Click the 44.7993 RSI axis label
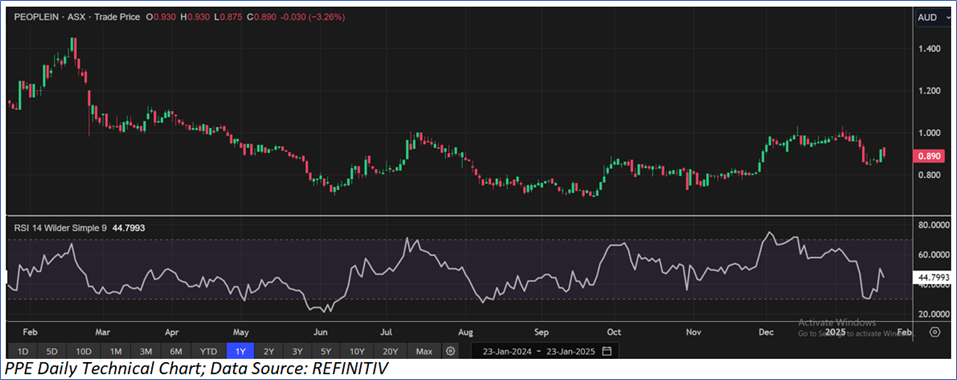 (931, 278)
